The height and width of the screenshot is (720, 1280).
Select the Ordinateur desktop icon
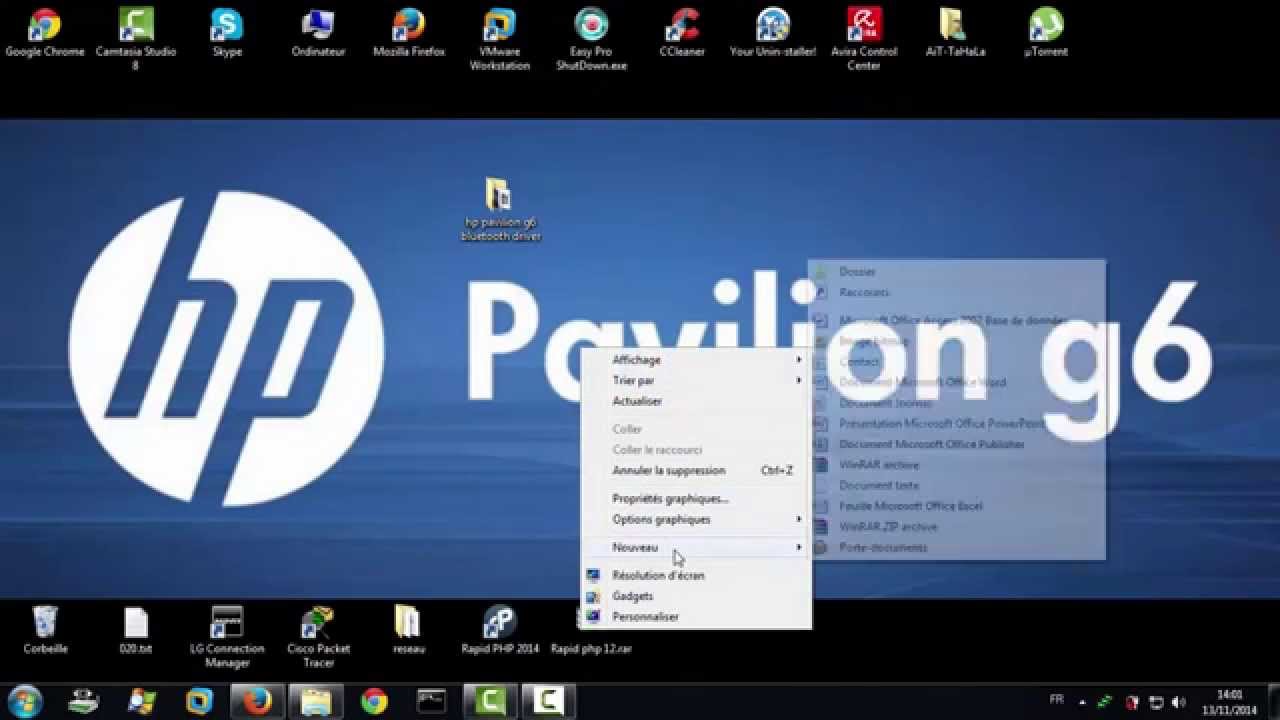(318, 33)
